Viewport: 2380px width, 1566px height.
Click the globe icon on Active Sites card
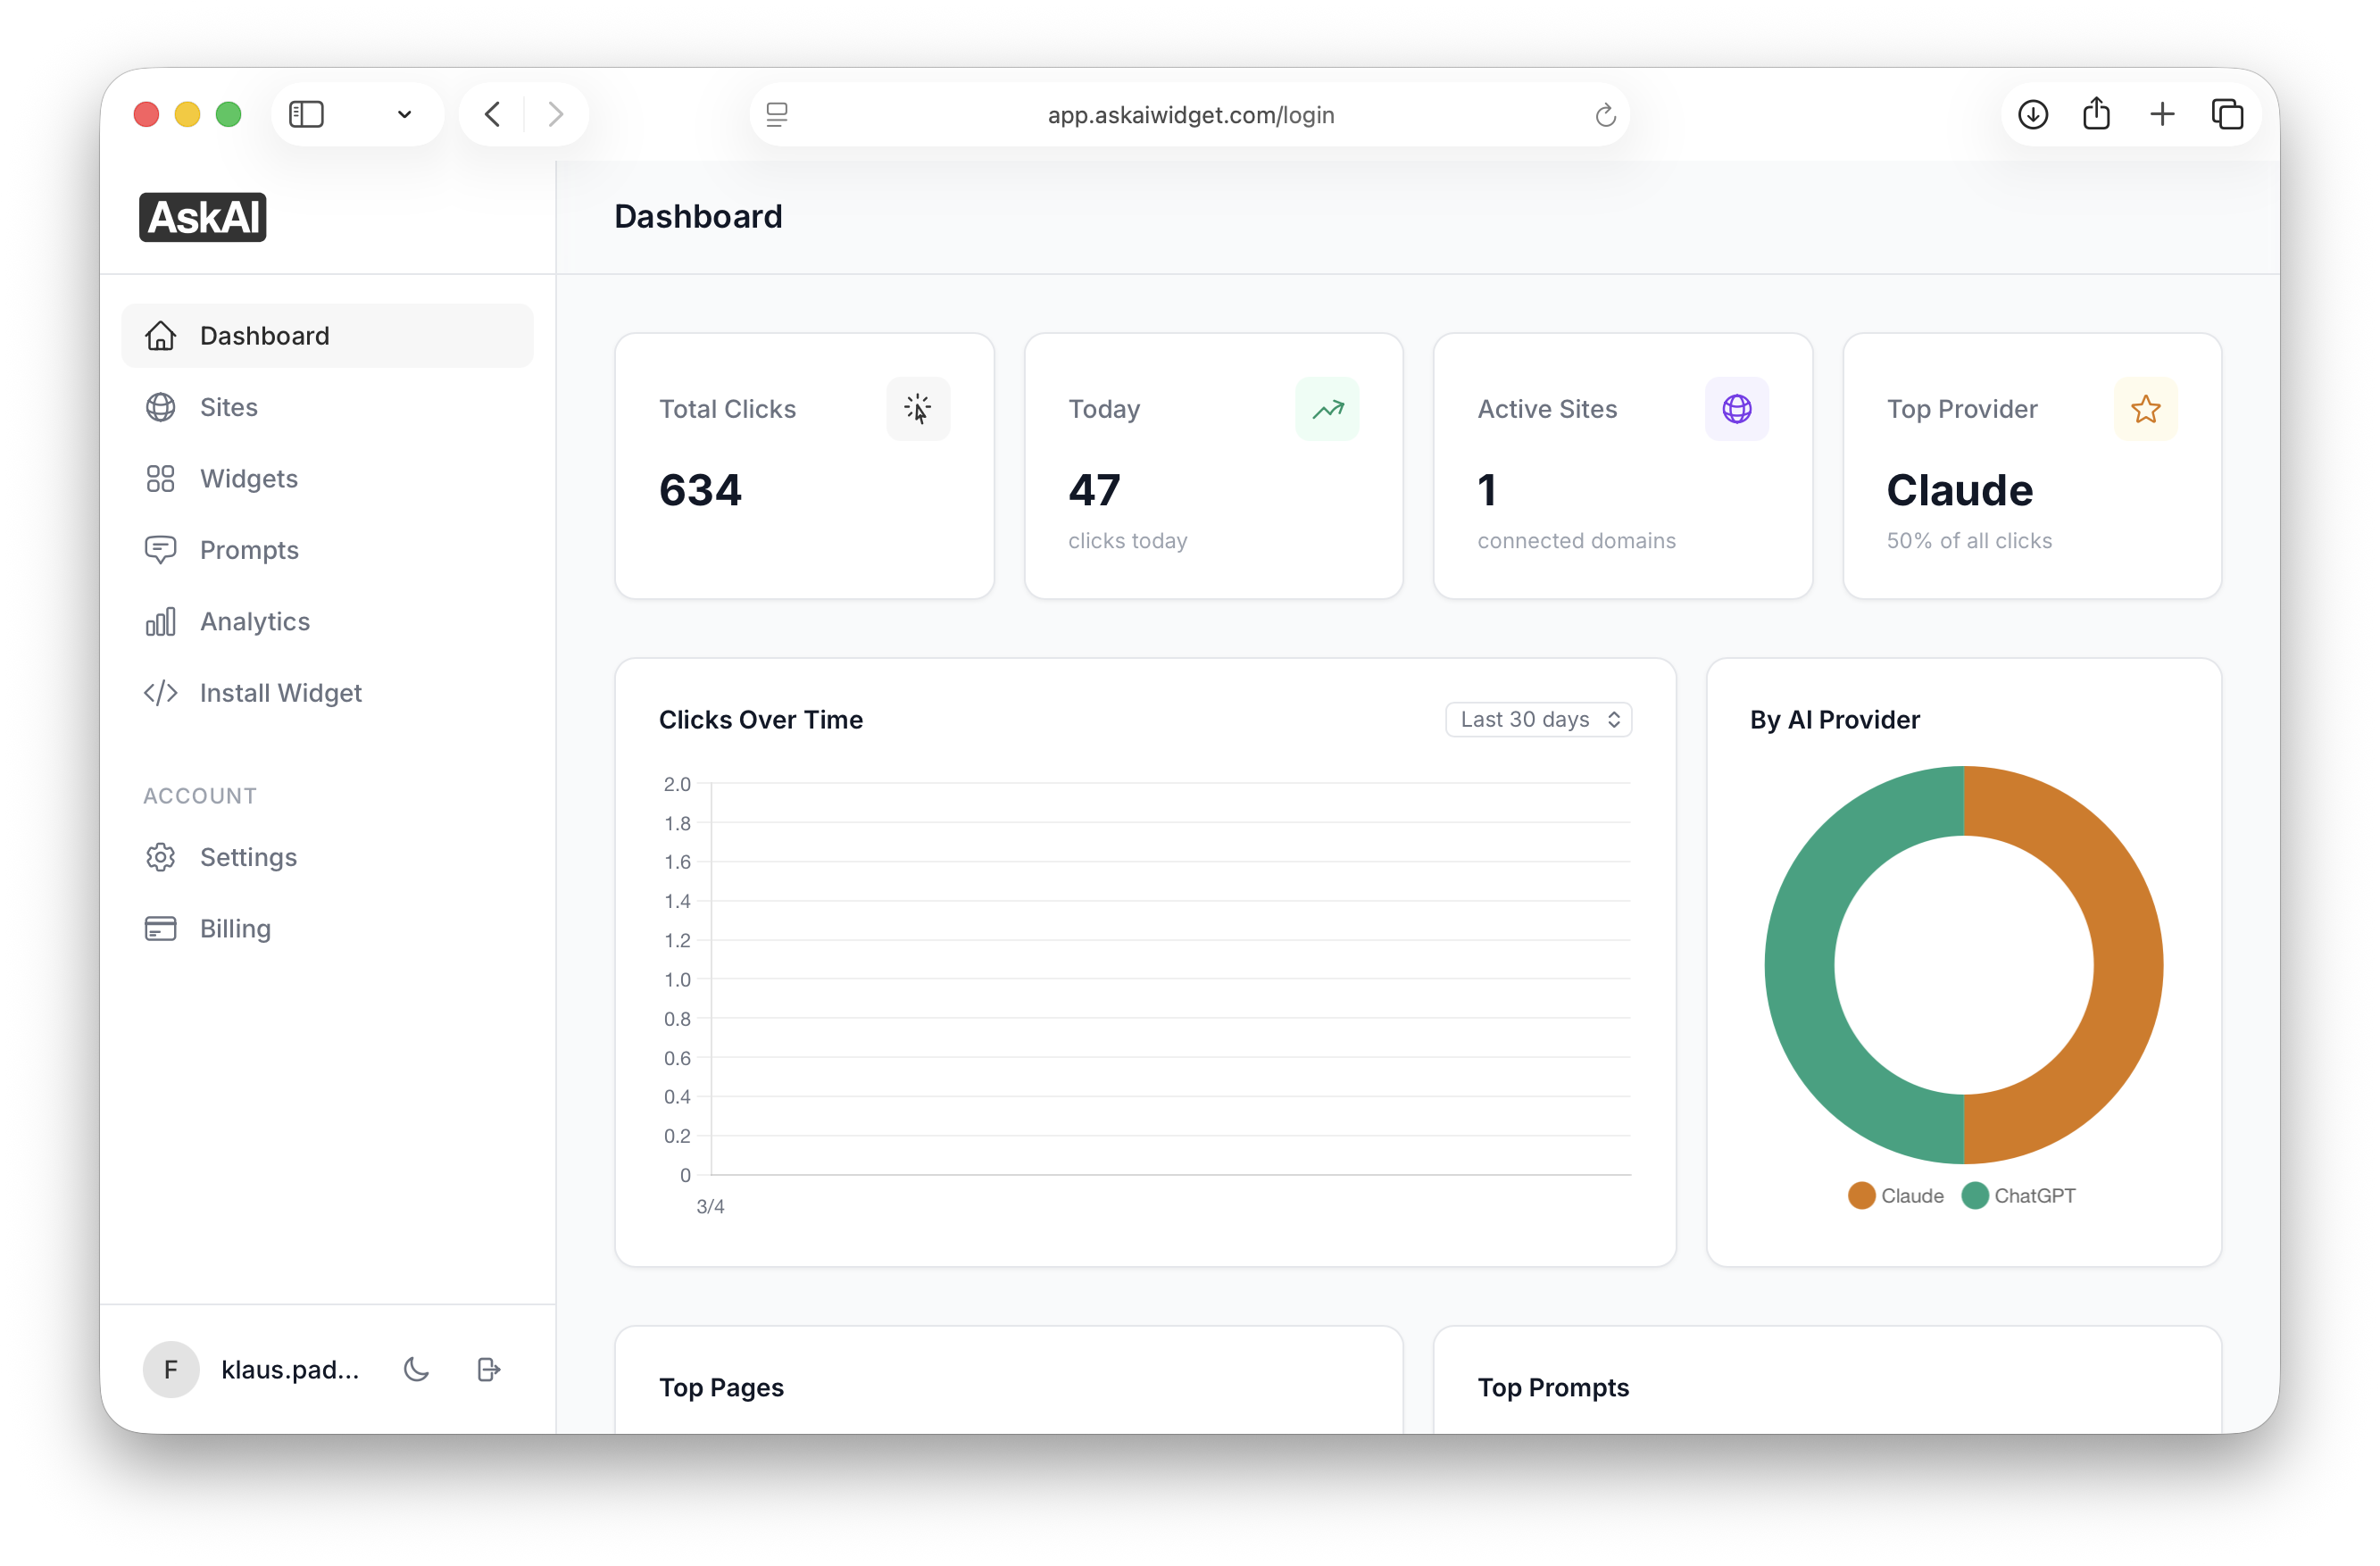point(1737,409)
